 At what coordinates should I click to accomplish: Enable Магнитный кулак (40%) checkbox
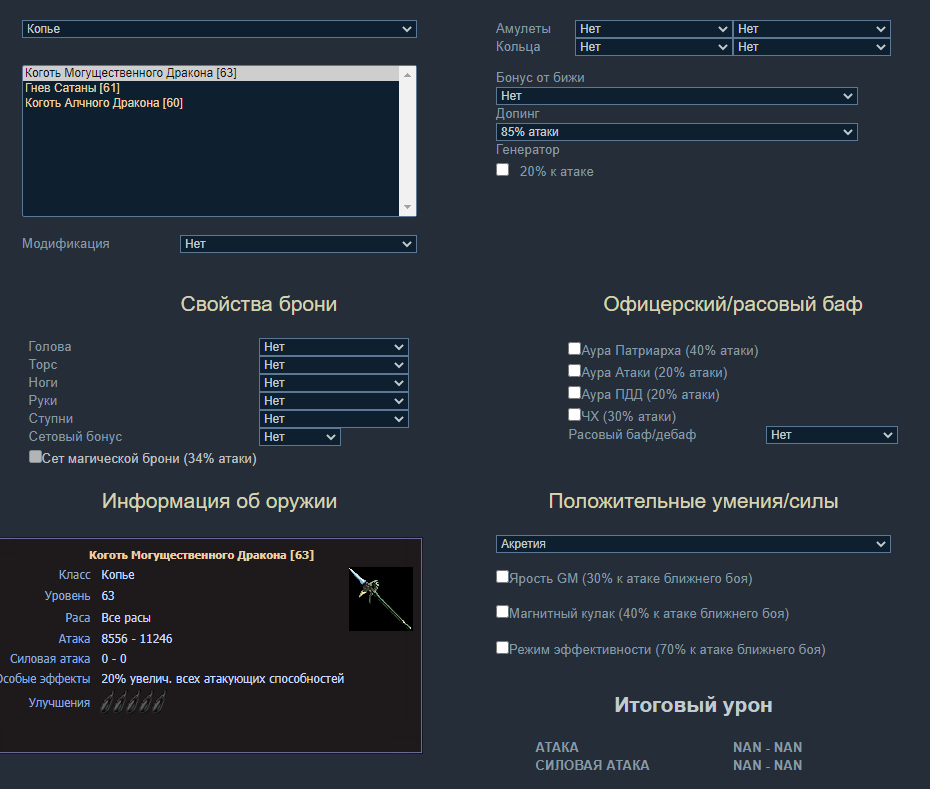[502, 612]
